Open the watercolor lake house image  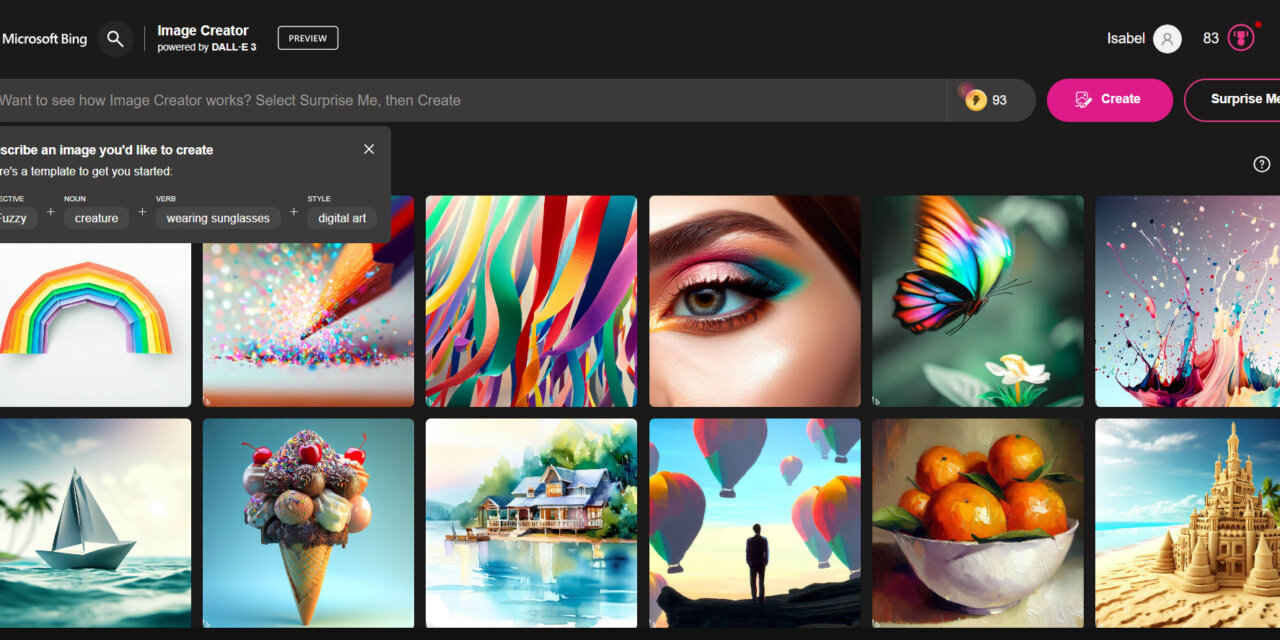click(x=531, y=523)
